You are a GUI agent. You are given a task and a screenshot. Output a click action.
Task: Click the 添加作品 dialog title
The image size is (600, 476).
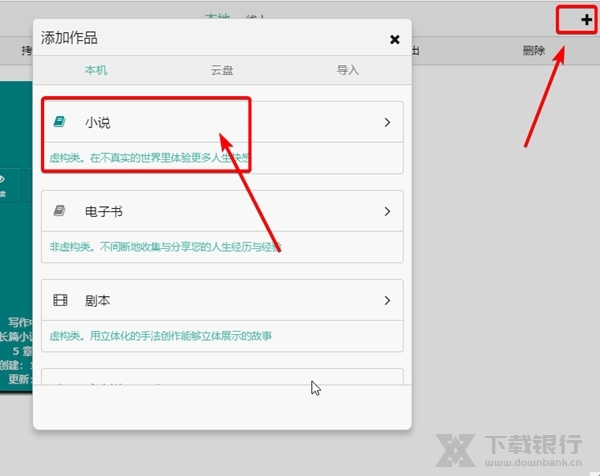pos(69,39)
